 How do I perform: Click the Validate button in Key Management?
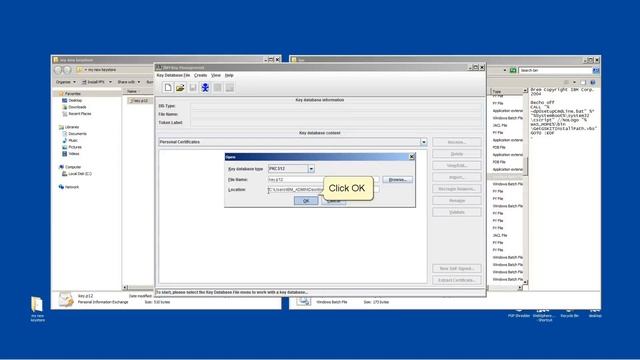(457, 212)
